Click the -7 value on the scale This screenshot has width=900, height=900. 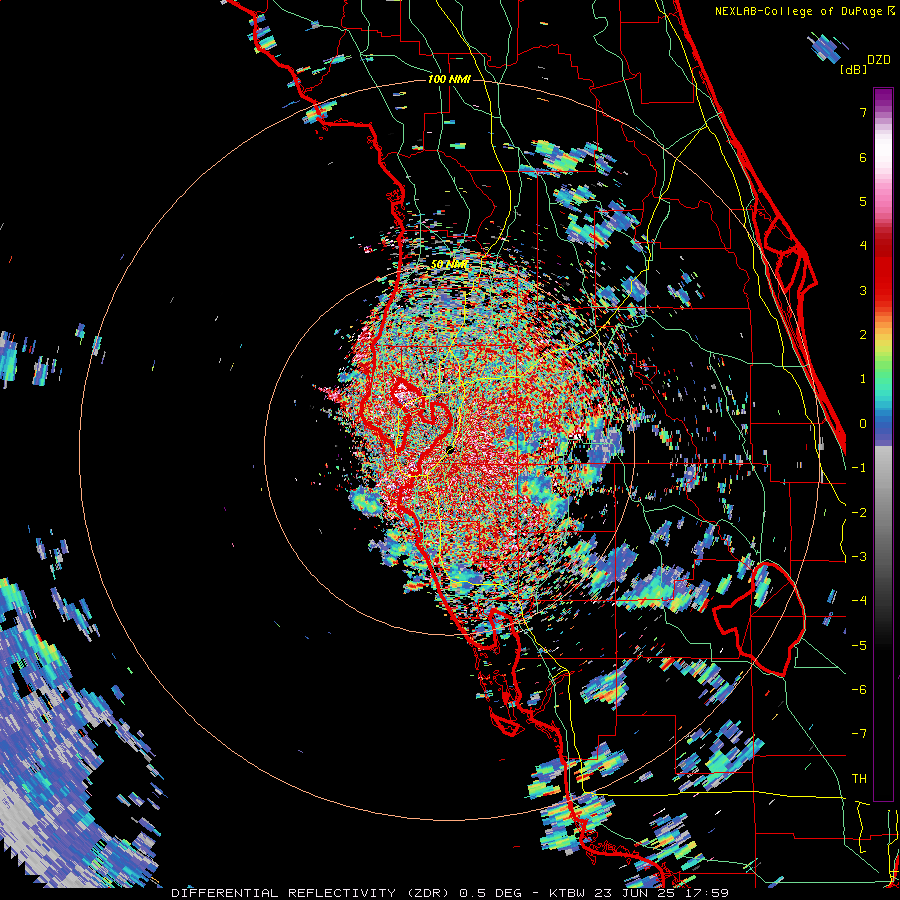(859, 734)
